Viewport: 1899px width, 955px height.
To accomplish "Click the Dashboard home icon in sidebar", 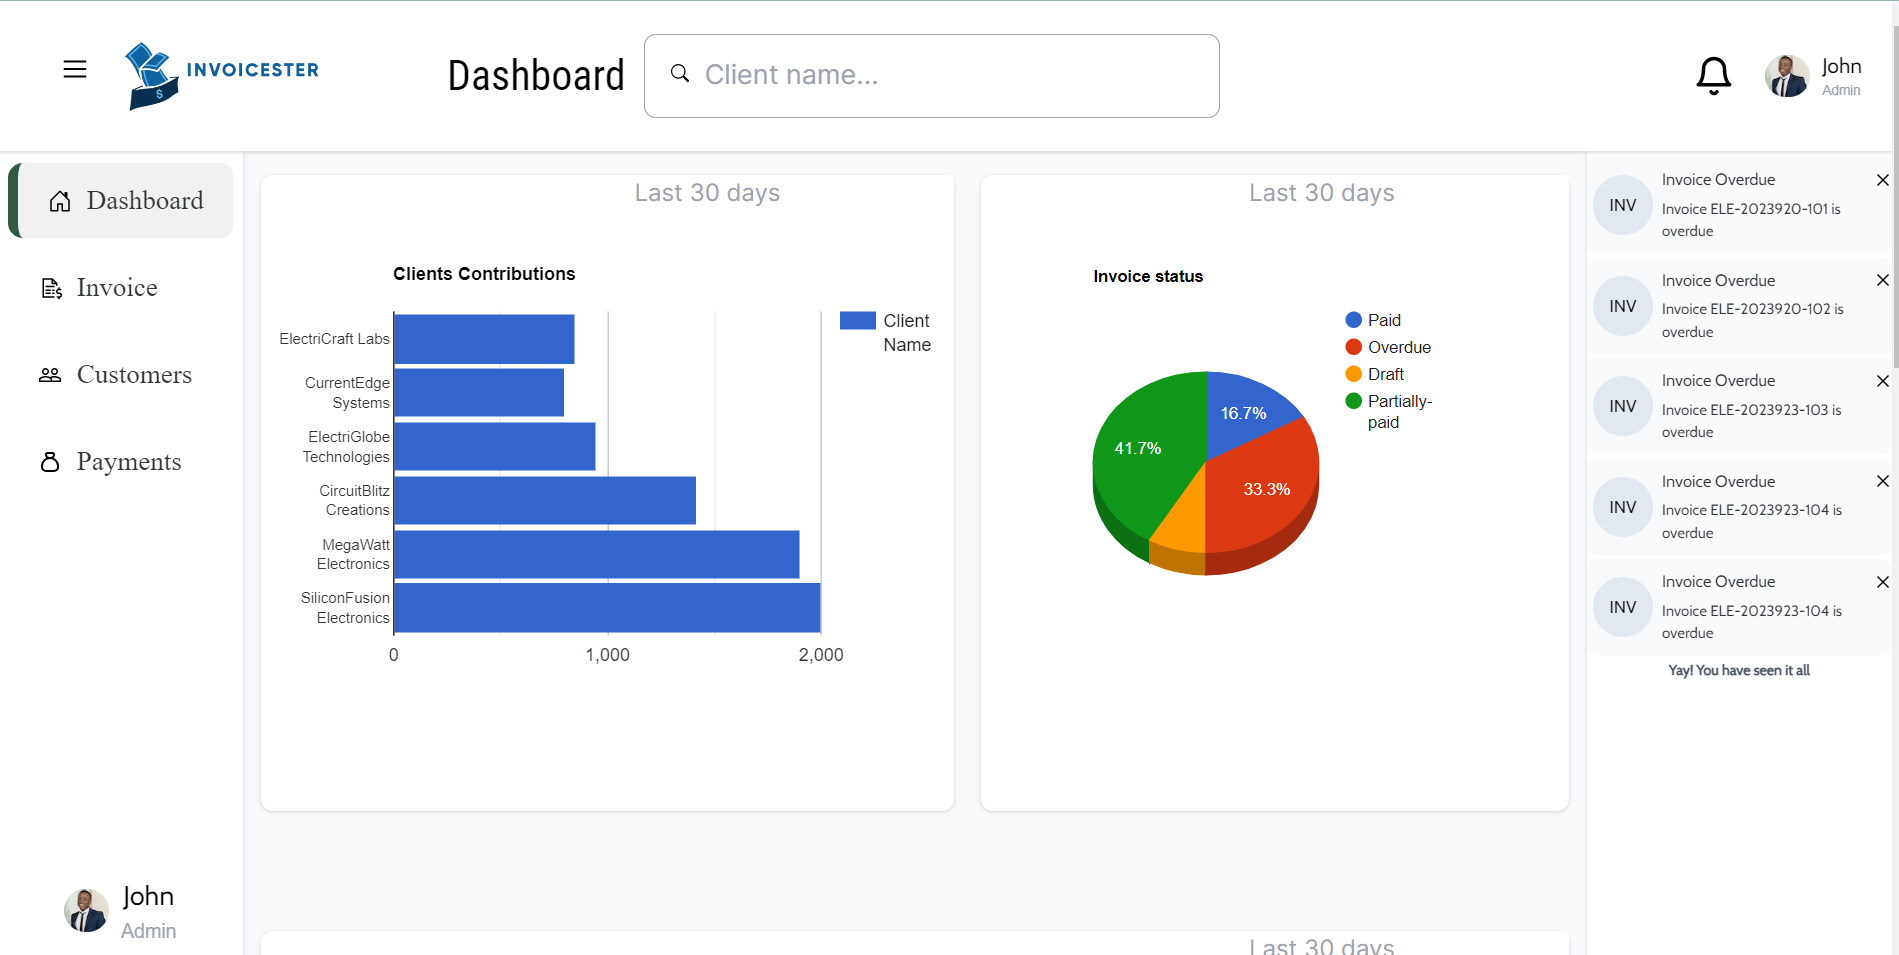I will [60, 201].
